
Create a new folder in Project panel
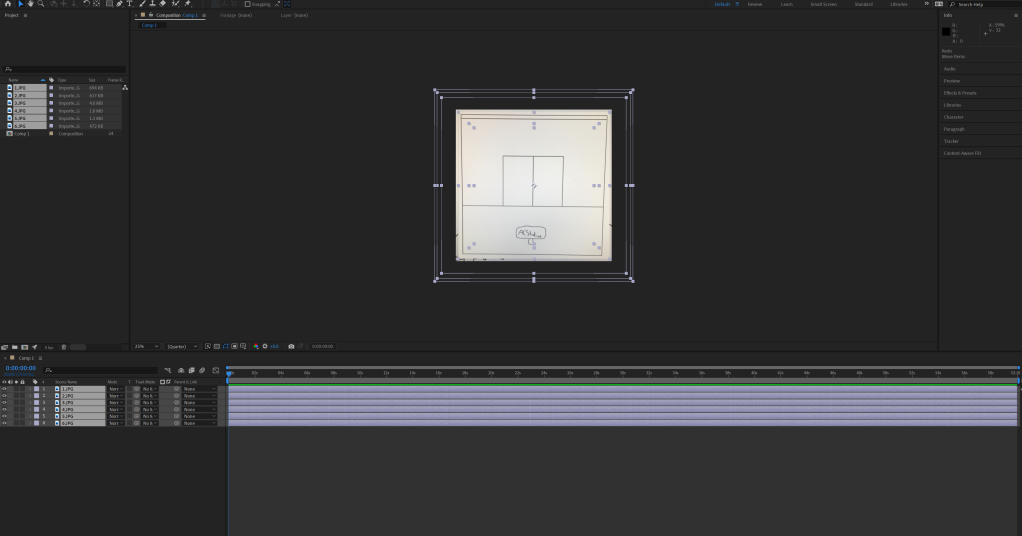tap(16, 347)
